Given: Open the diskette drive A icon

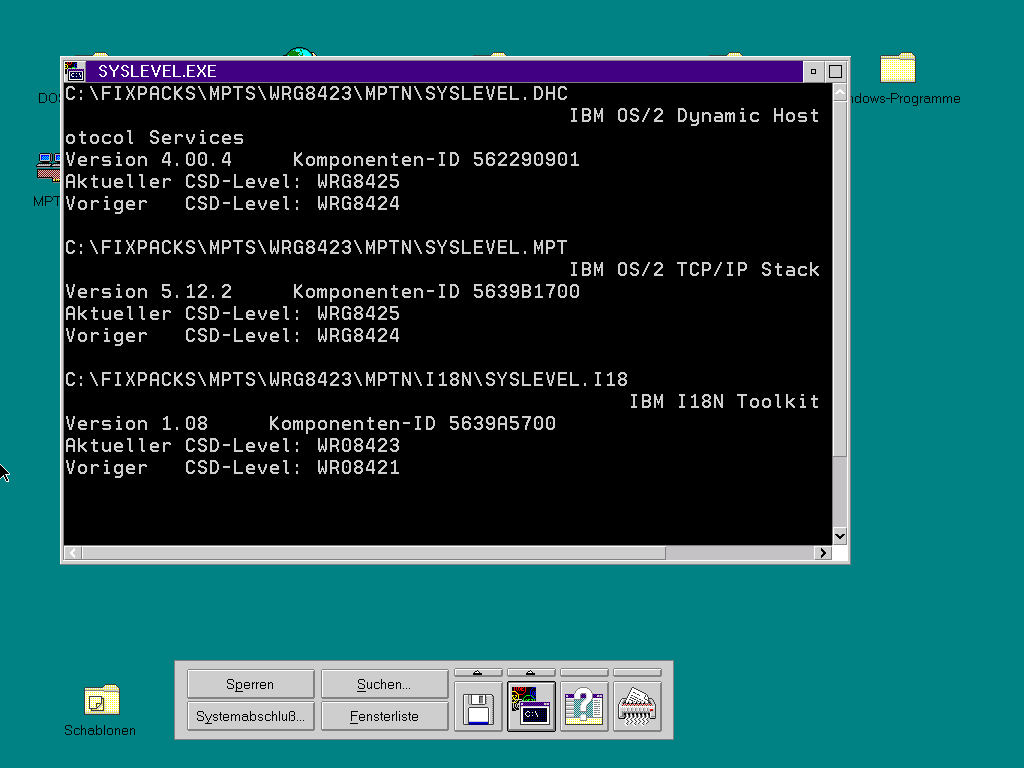Looking at the screenshot, I should coord(478,707).
